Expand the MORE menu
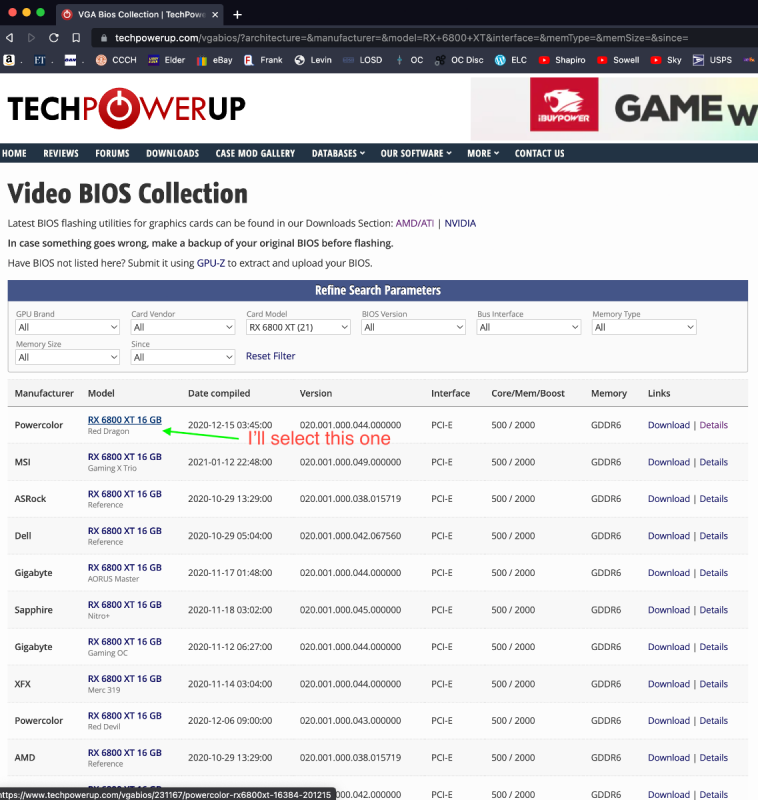The height and width of the screenshot is (800, 758). (x=483, y=153)
